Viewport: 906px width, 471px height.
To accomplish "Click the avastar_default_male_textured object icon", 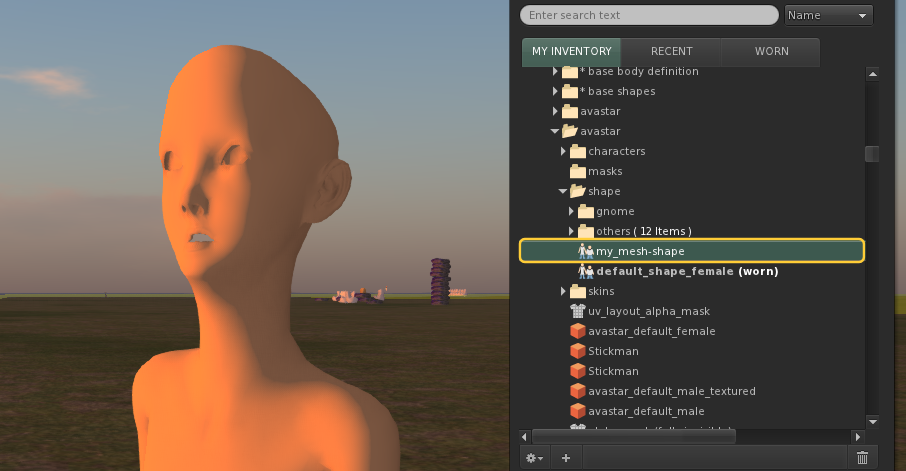I will [578, 391].
